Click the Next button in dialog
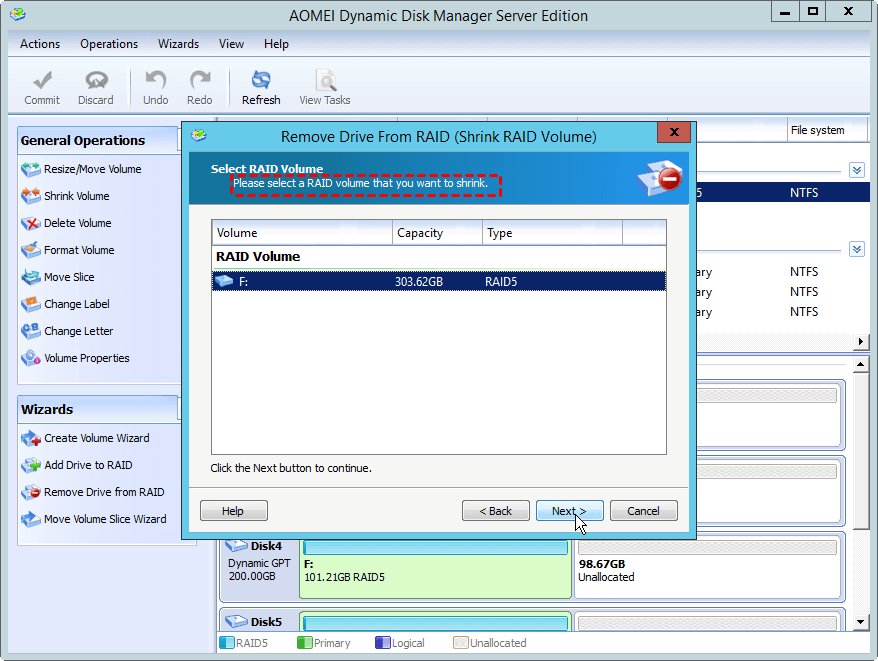Screen dimensions: 878x661 click(569, 511)
